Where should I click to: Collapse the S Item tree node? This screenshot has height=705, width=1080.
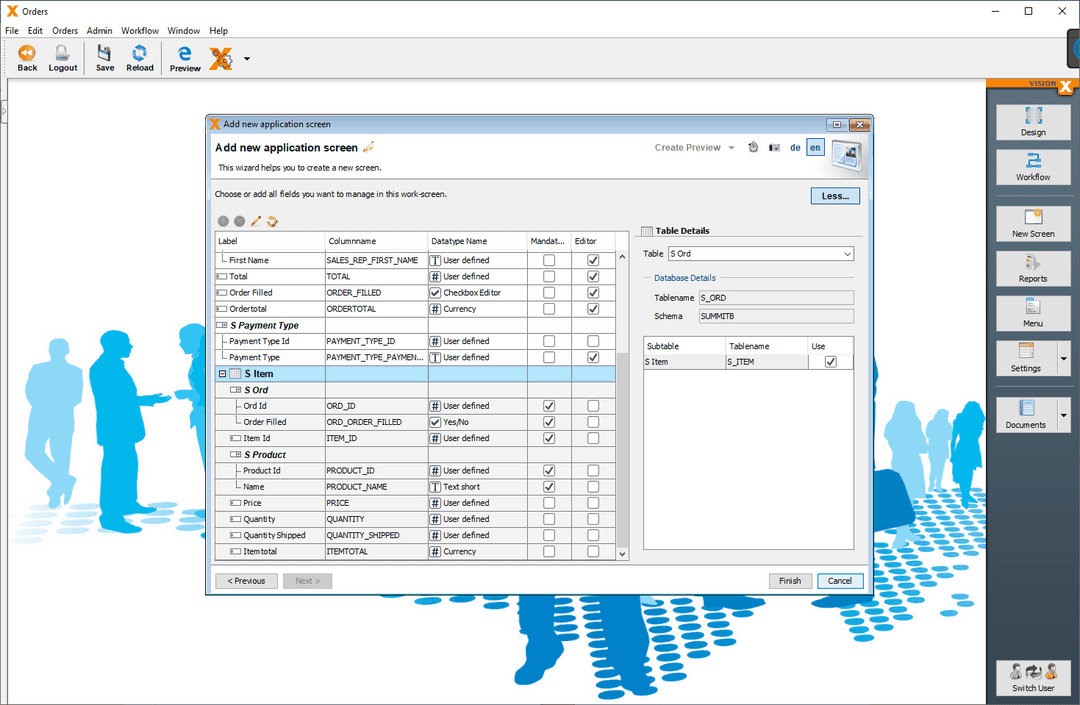[222, 373]
